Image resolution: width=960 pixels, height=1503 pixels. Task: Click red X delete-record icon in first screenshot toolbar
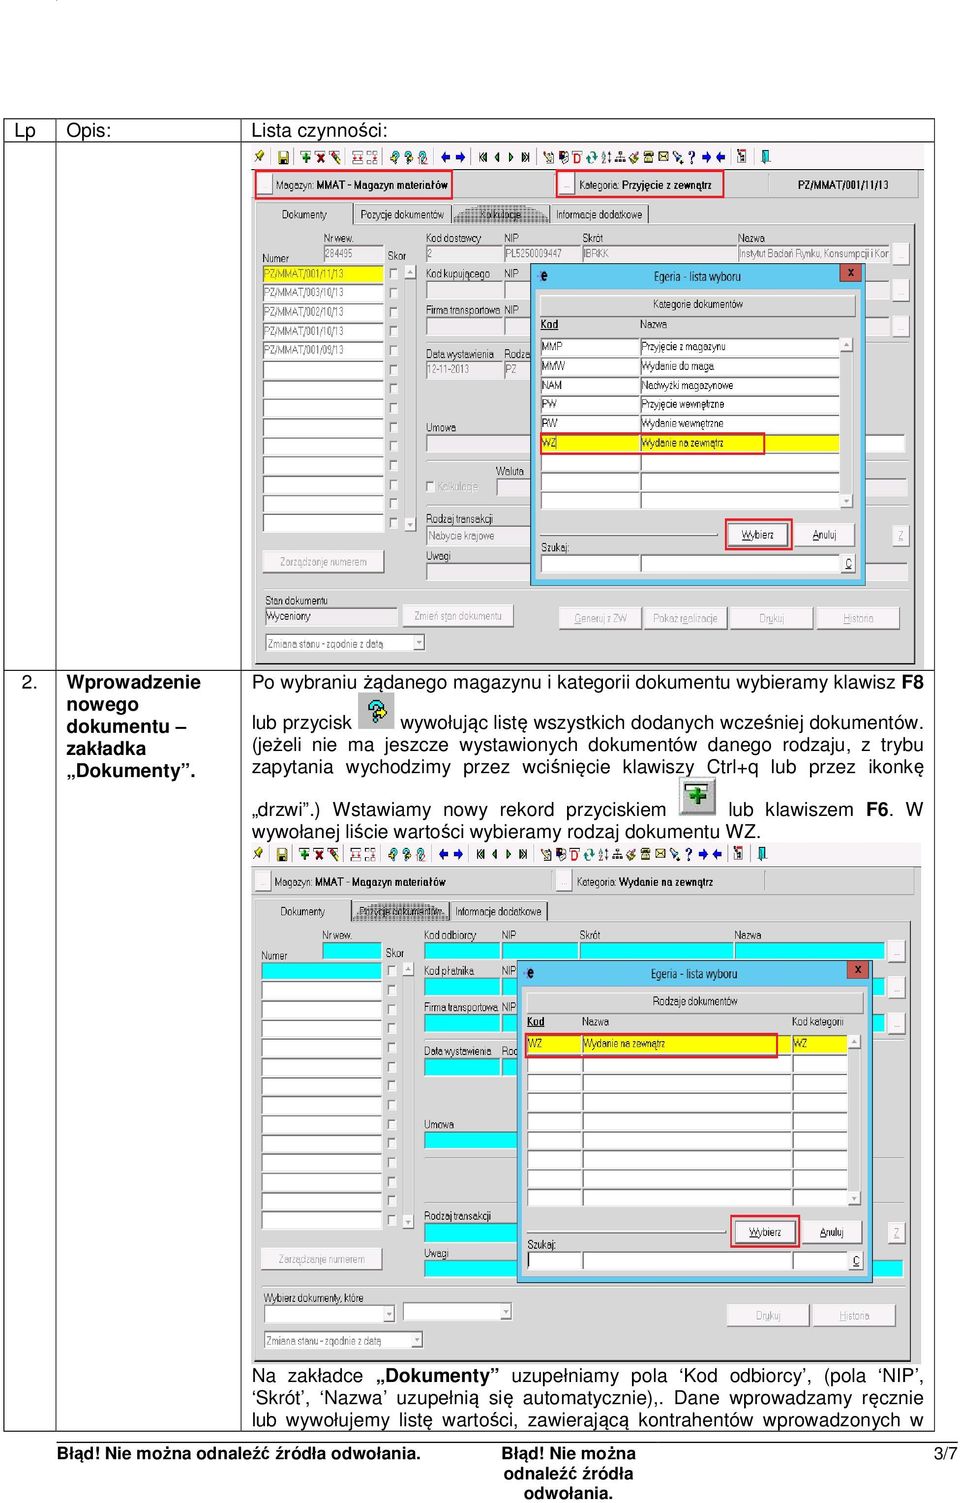[x=320, y=157]
